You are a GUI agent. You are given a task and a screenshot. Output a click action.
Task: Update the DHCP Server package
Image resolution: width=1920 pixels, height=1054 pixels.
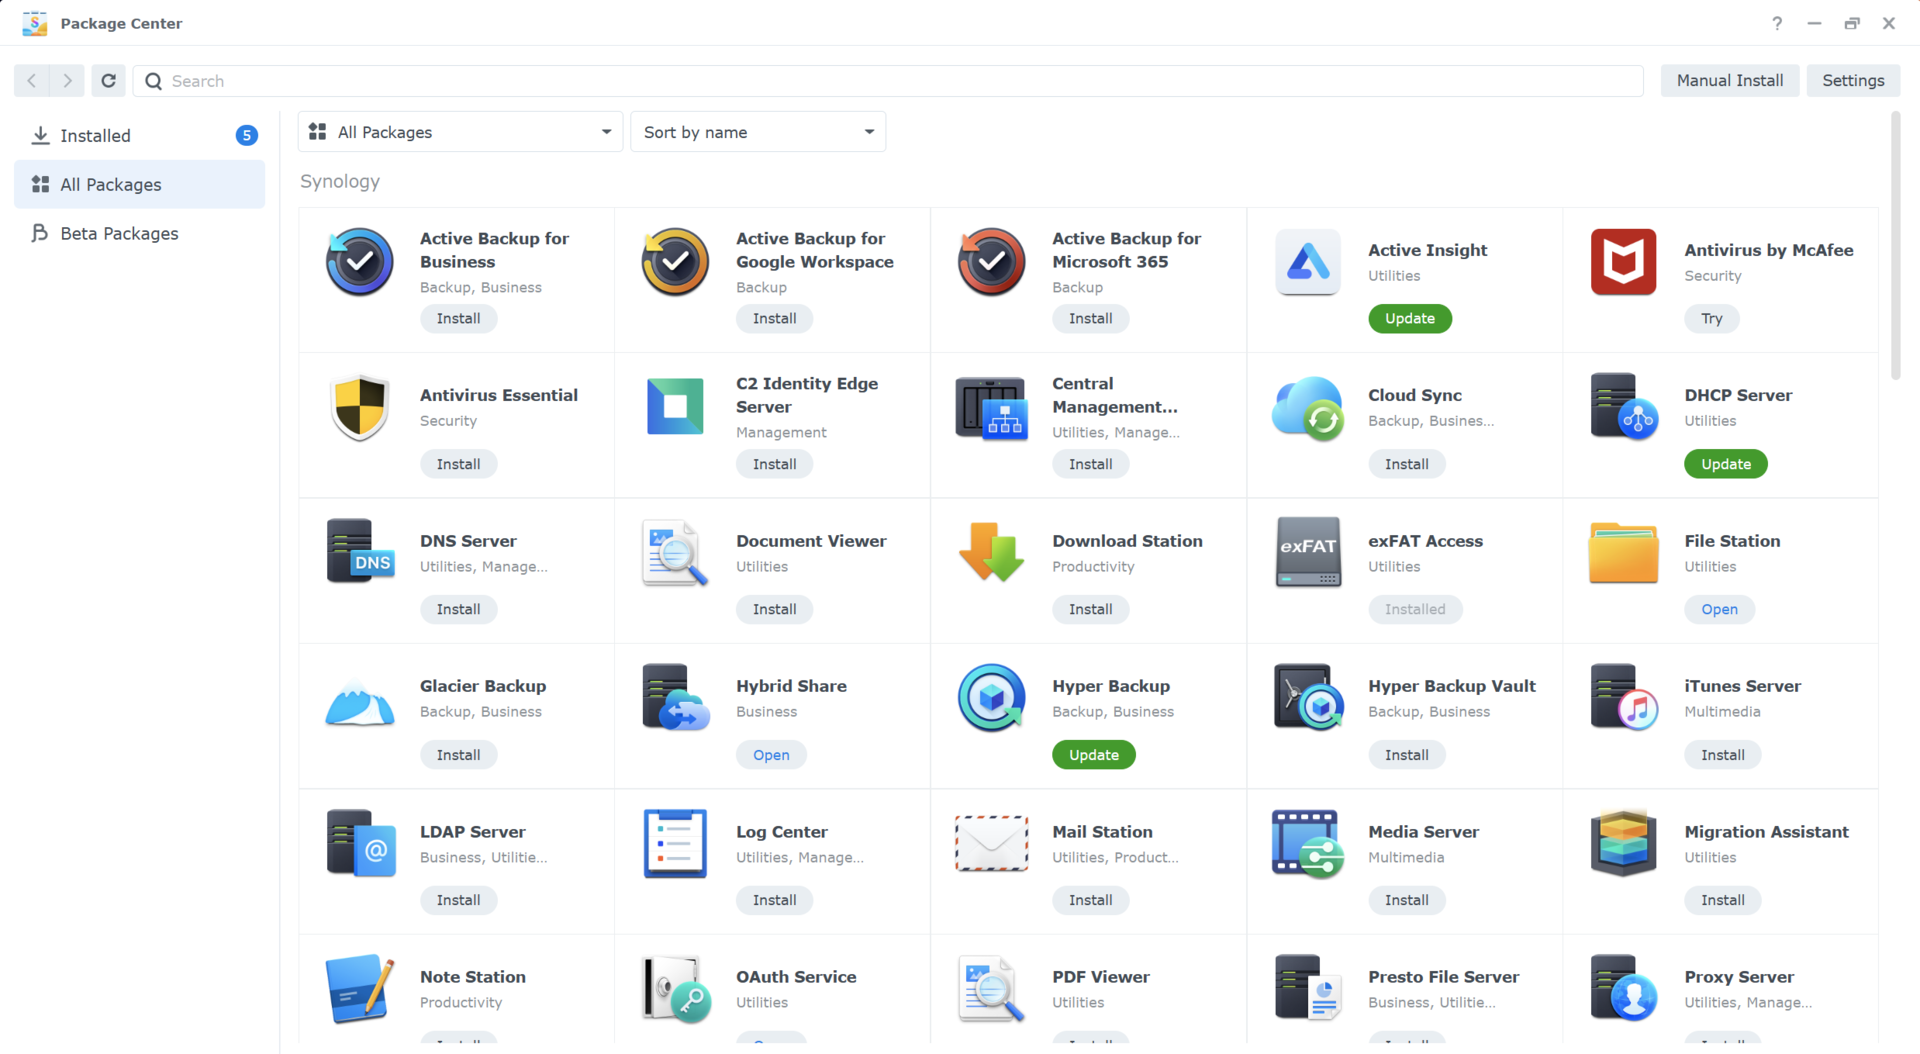1726,464
